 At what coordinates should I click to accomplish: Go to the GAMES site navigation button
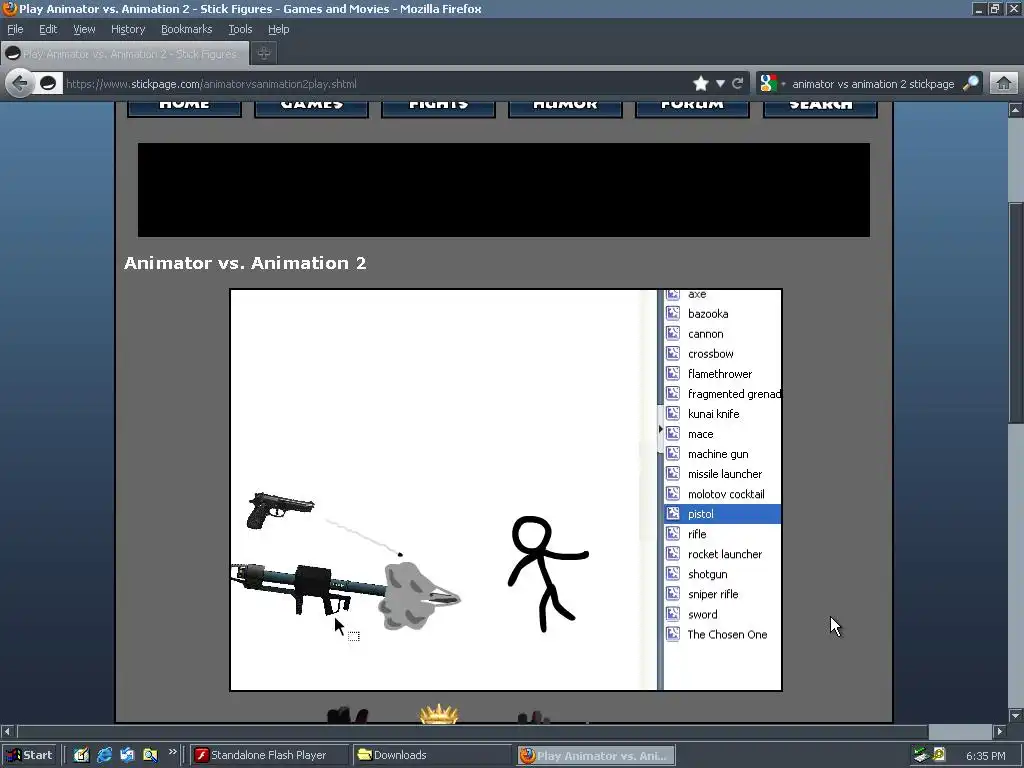click(x=312, y=108)
